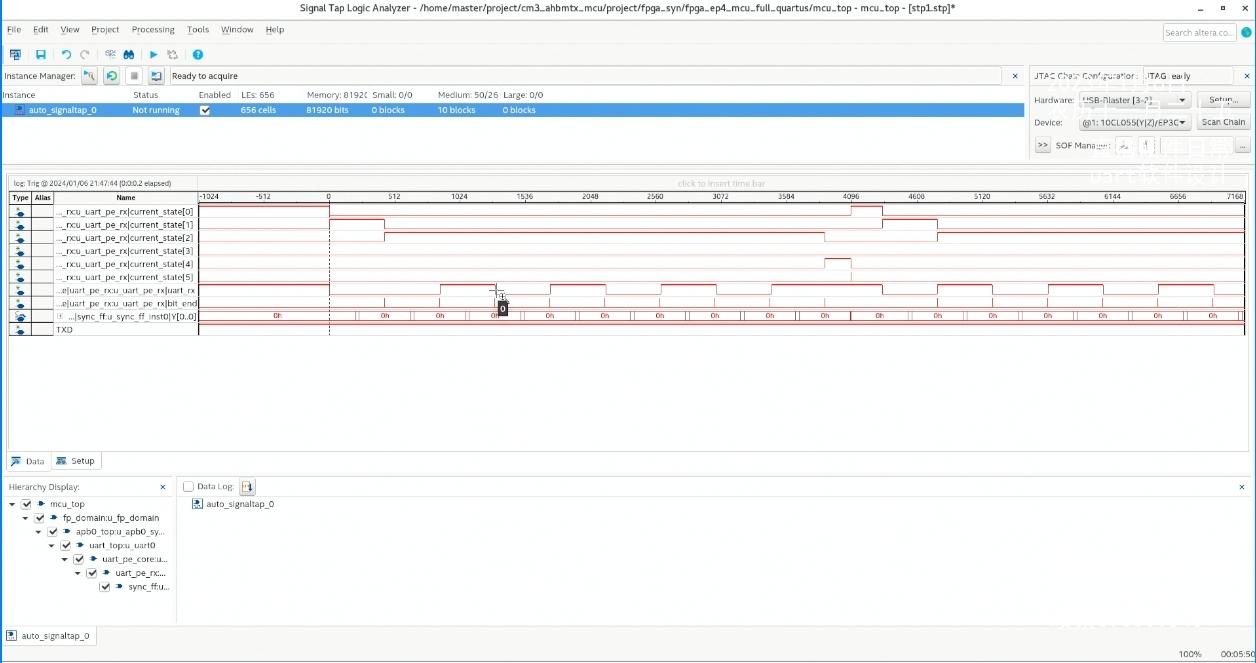This screenshot has height=663, width=1256.
Task: Open the Device selection dropdown
Action: (x=1135, y=122)
